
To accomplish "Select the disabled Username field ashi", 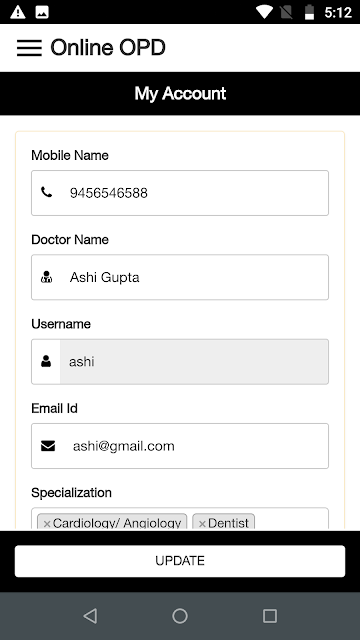I will point(180,361).
